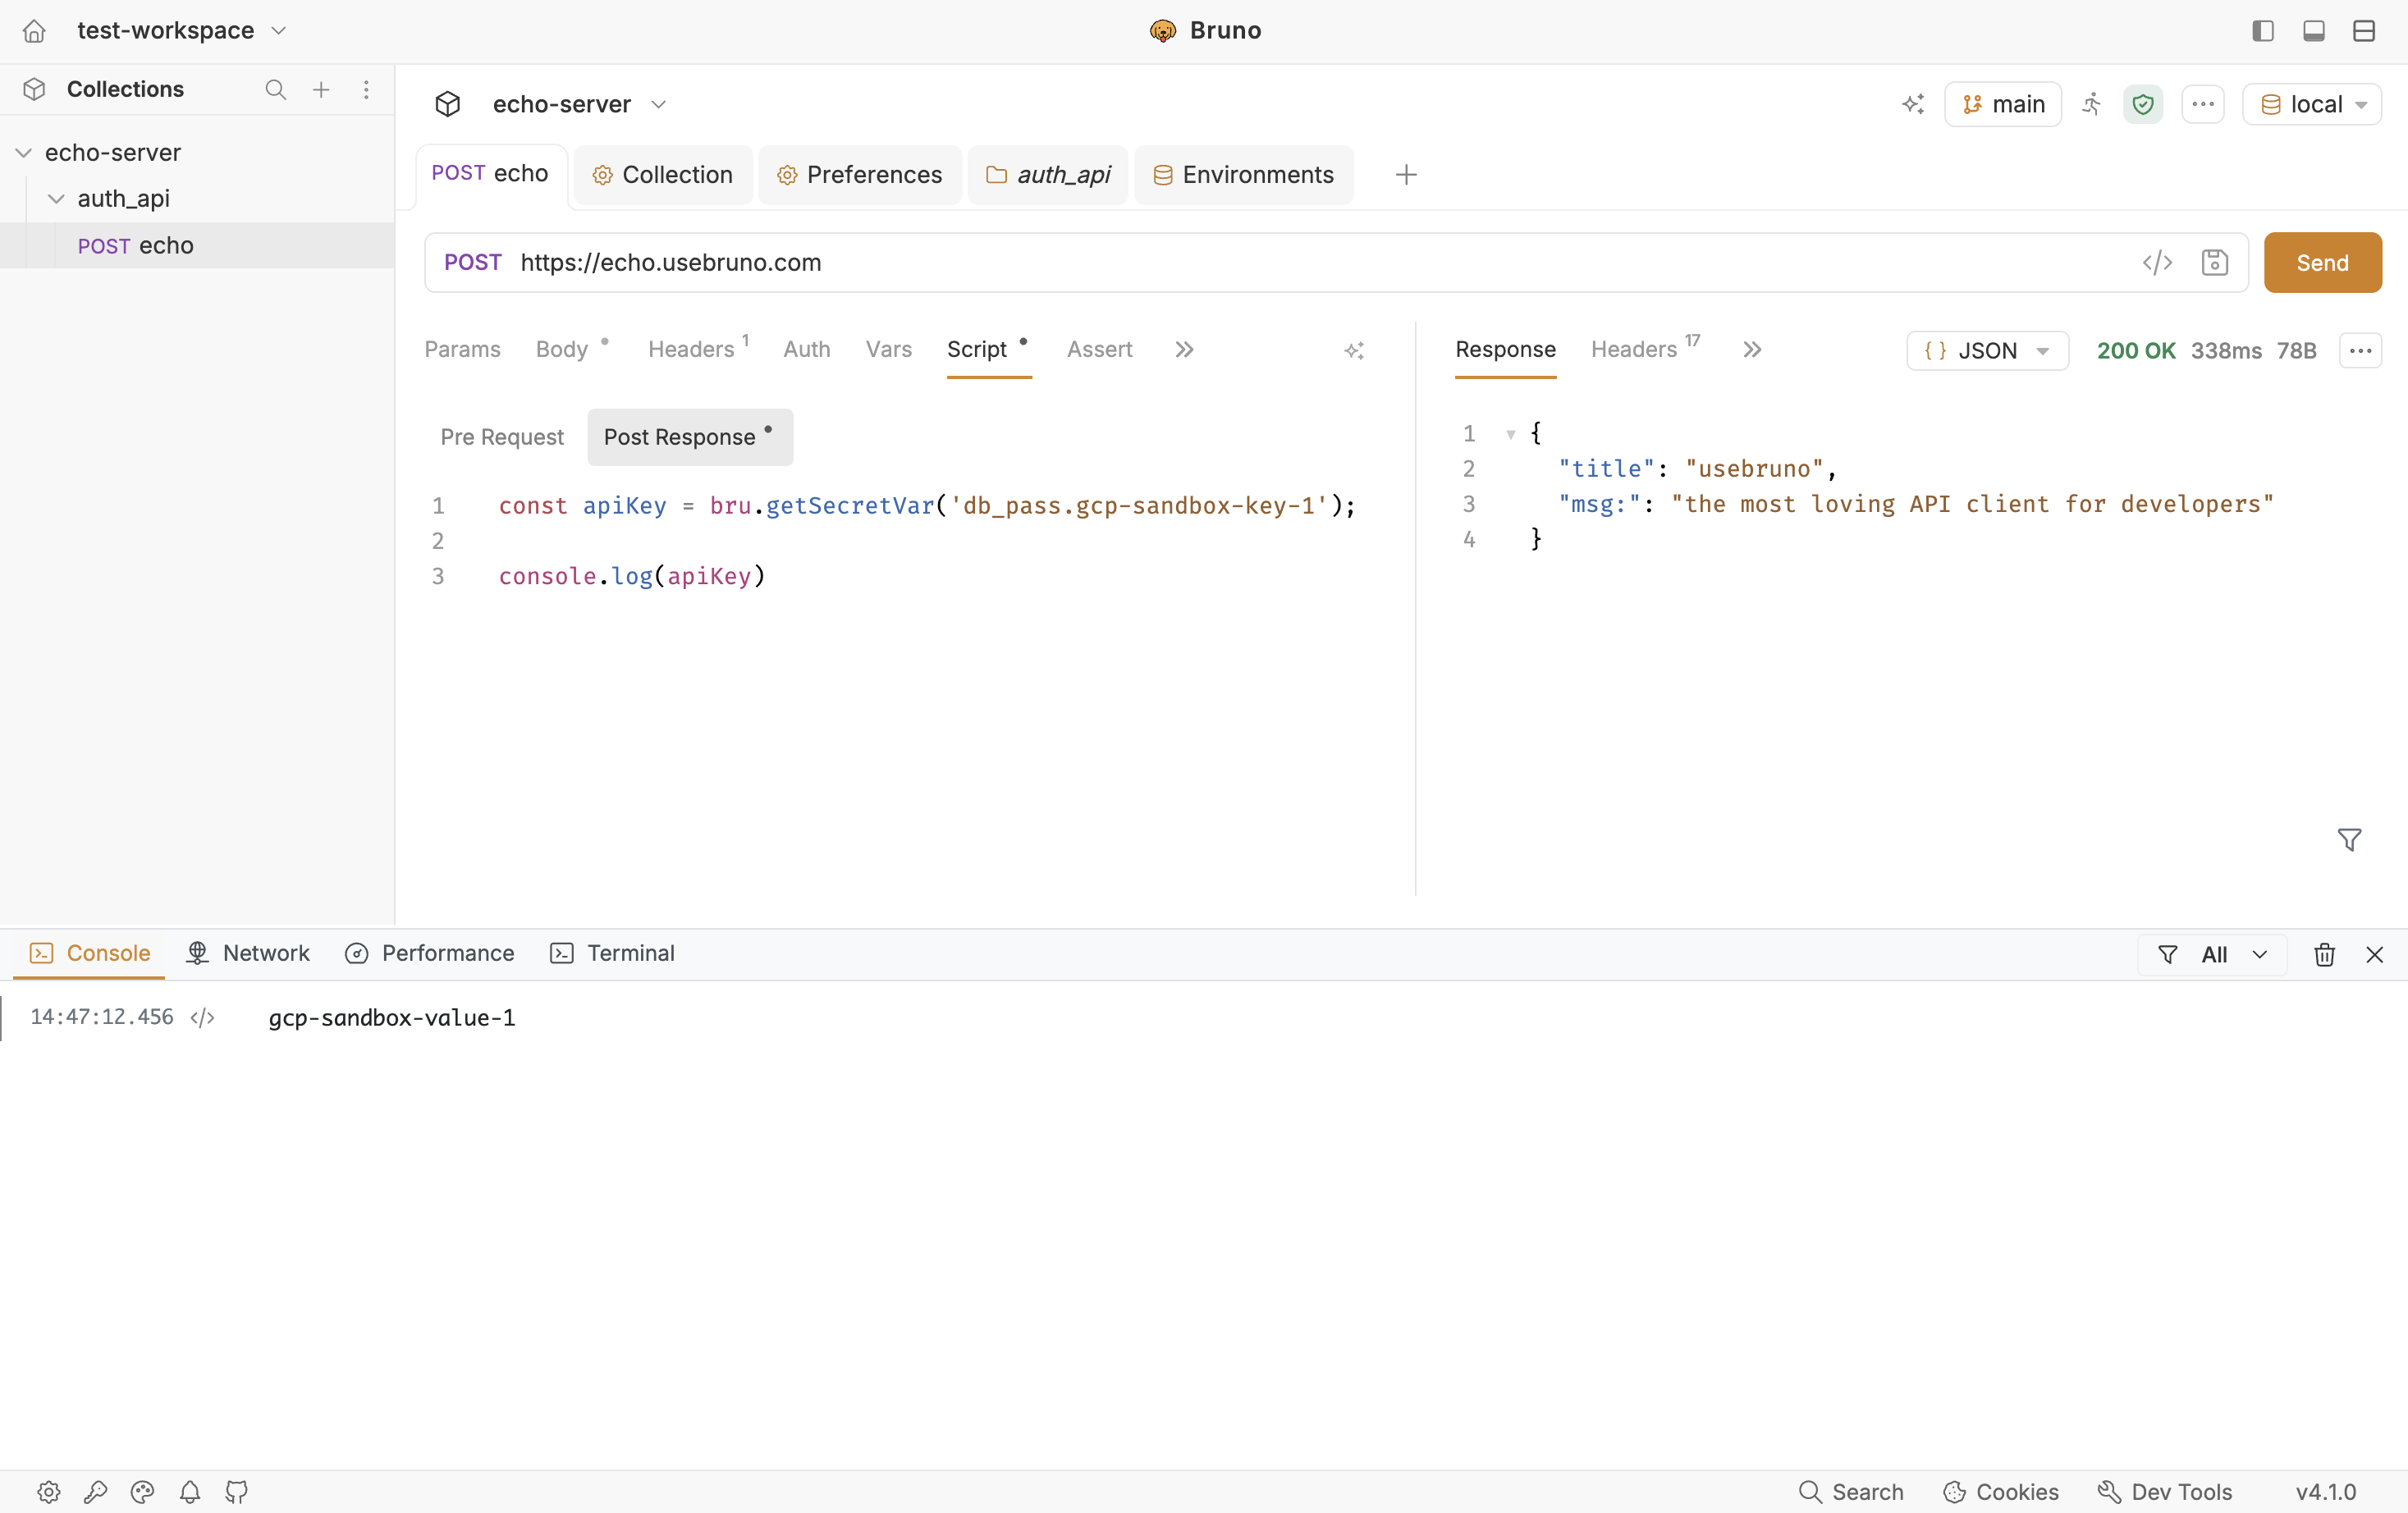Switch to the Network devtools tab
2408x1513 pixels.
(x=248, y=954)
